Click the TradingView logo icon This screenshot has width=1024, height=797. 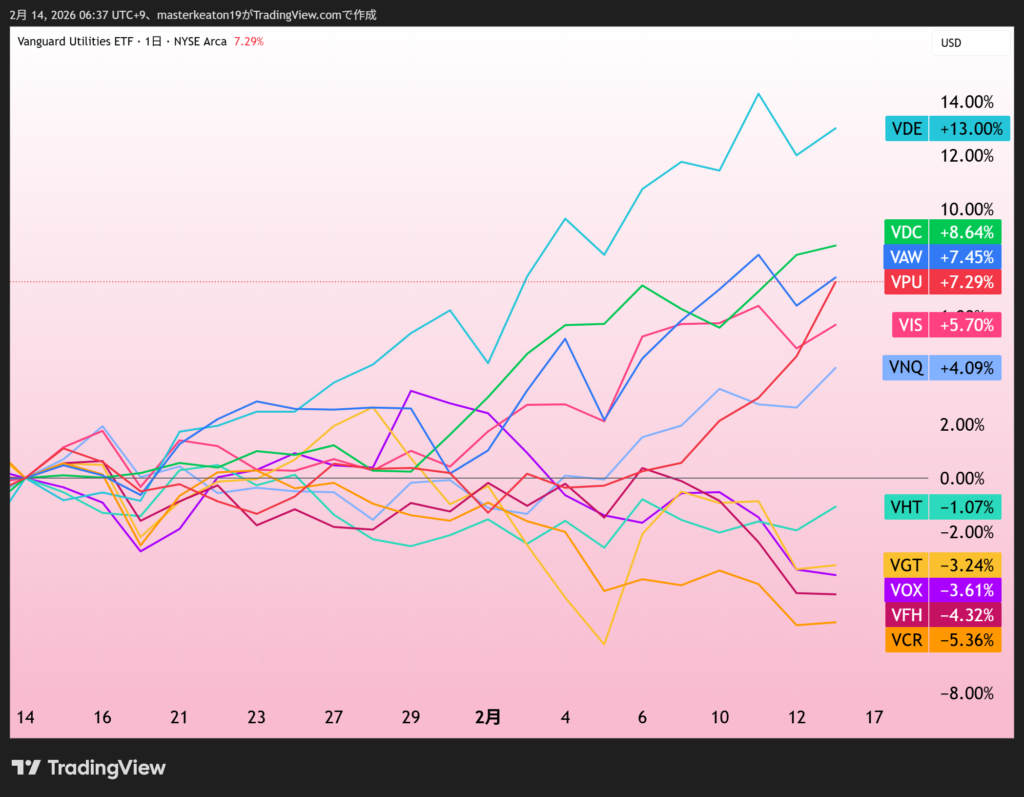click(x=27, y=768)
